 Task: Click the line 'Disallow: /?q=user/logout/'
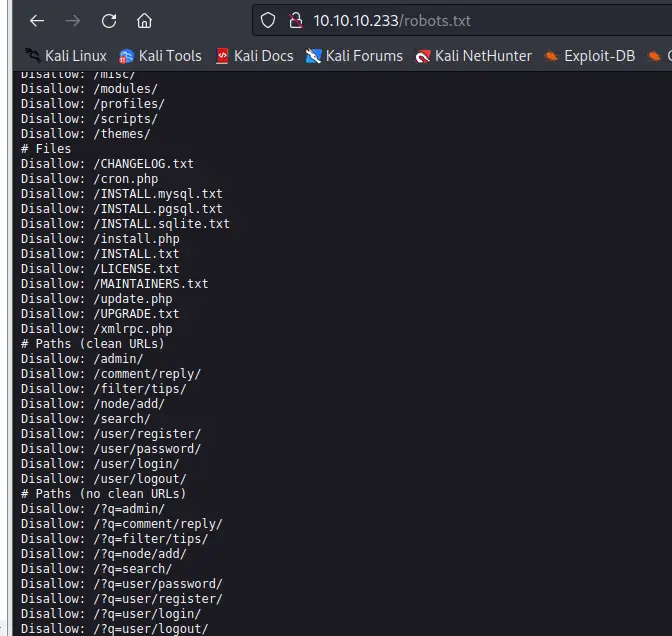(115, 629)
